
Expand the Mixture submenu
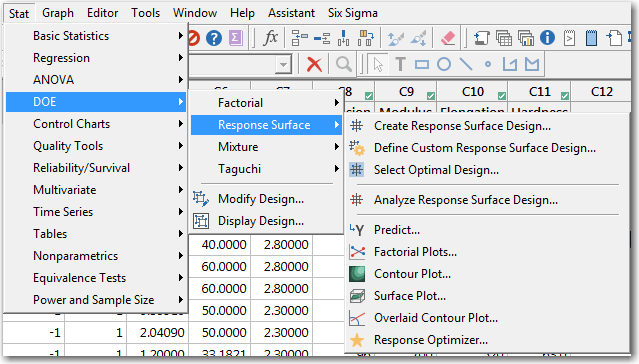[x=266, y=147]
